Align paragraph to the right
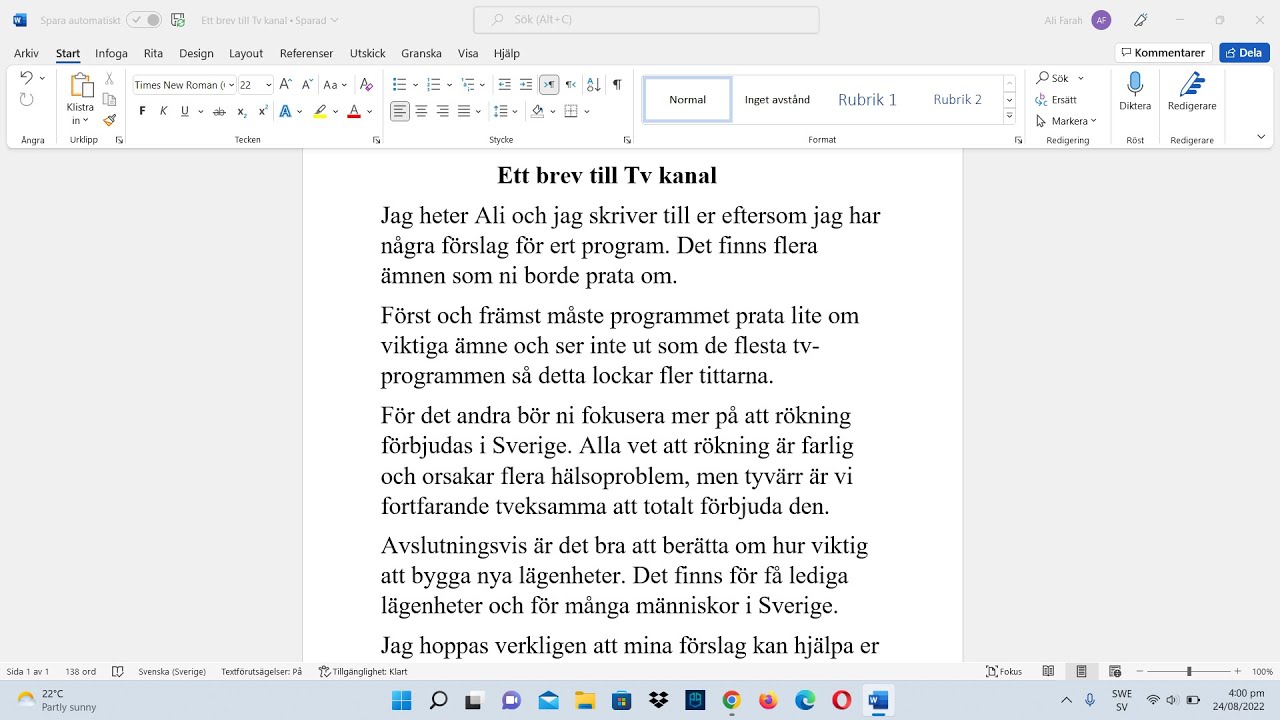The height and width of the screenshot is (720, 1280). point(442,111)
